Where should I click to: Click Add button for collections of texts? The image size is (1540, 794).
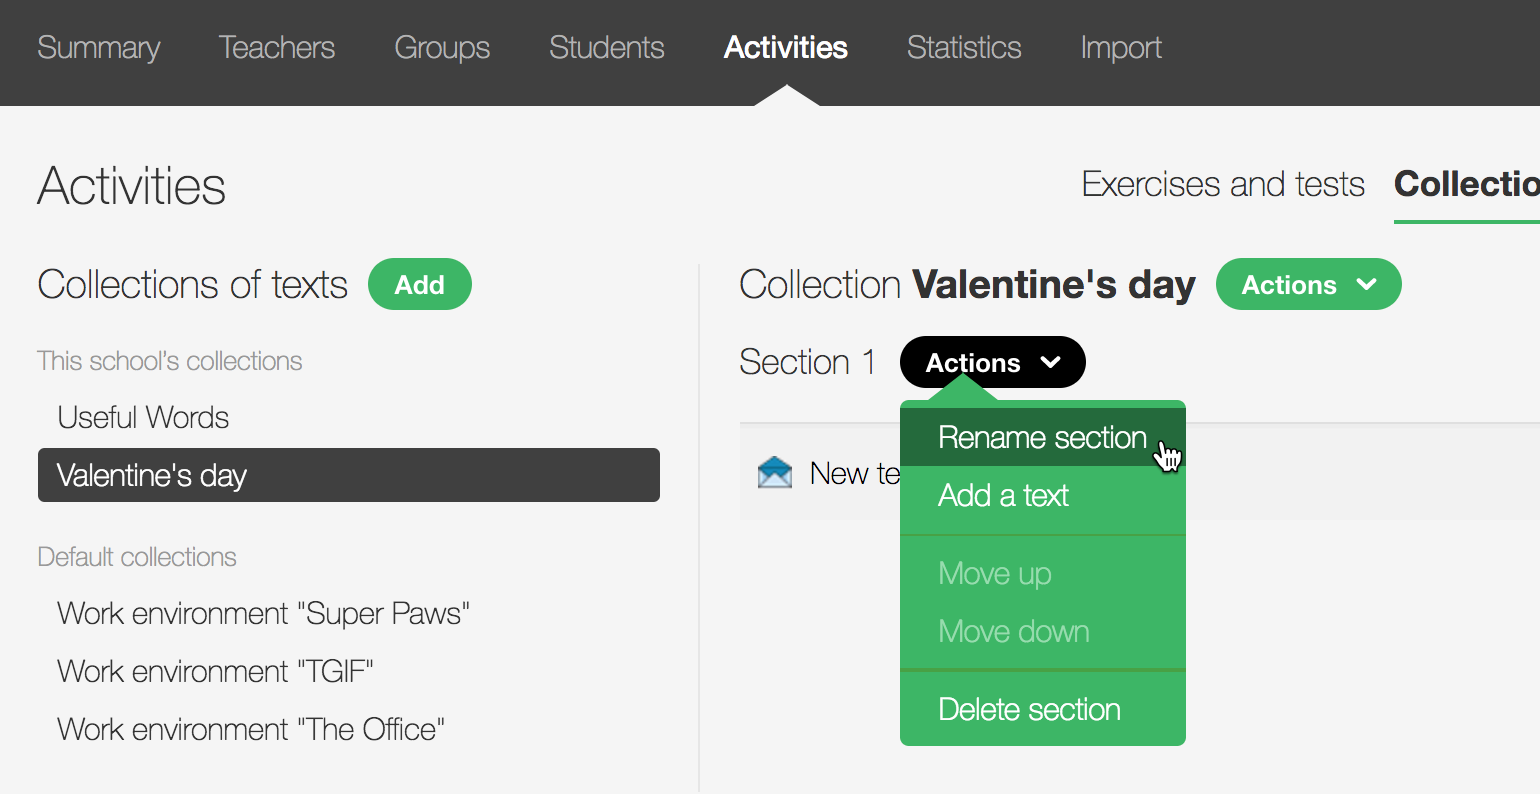(x=419, y=285)
